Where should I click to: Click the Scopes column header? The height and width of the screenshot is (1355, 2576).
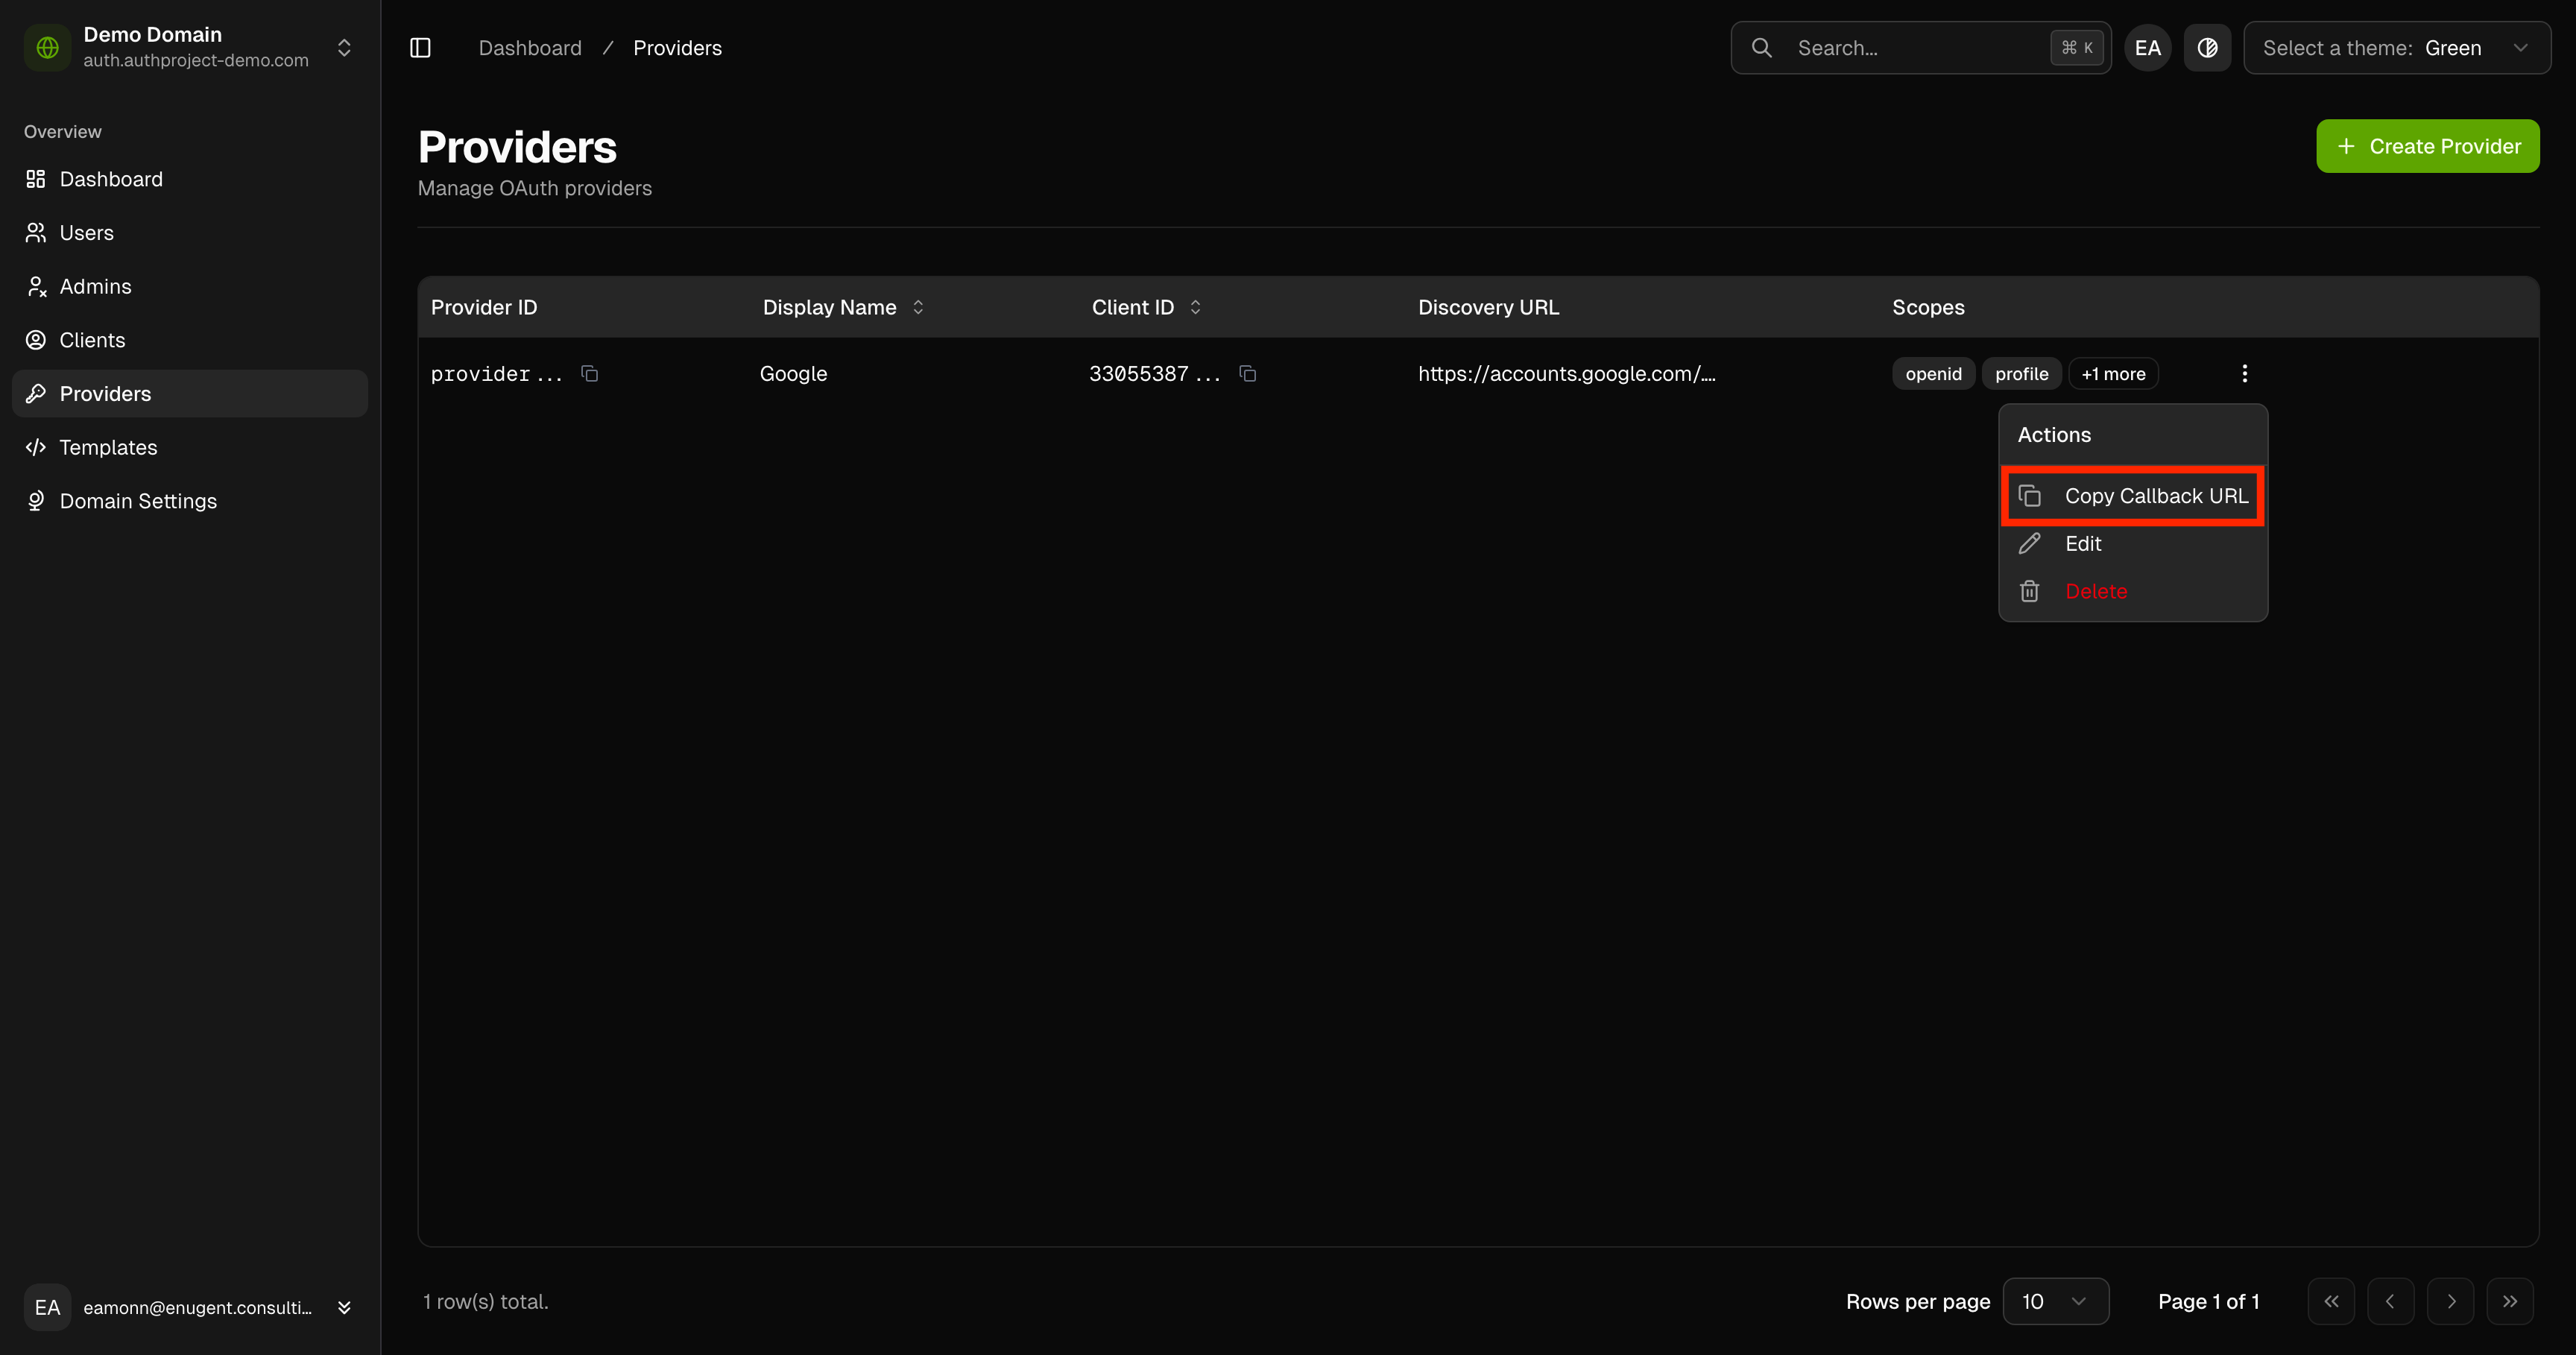[x=1928, y=307]
